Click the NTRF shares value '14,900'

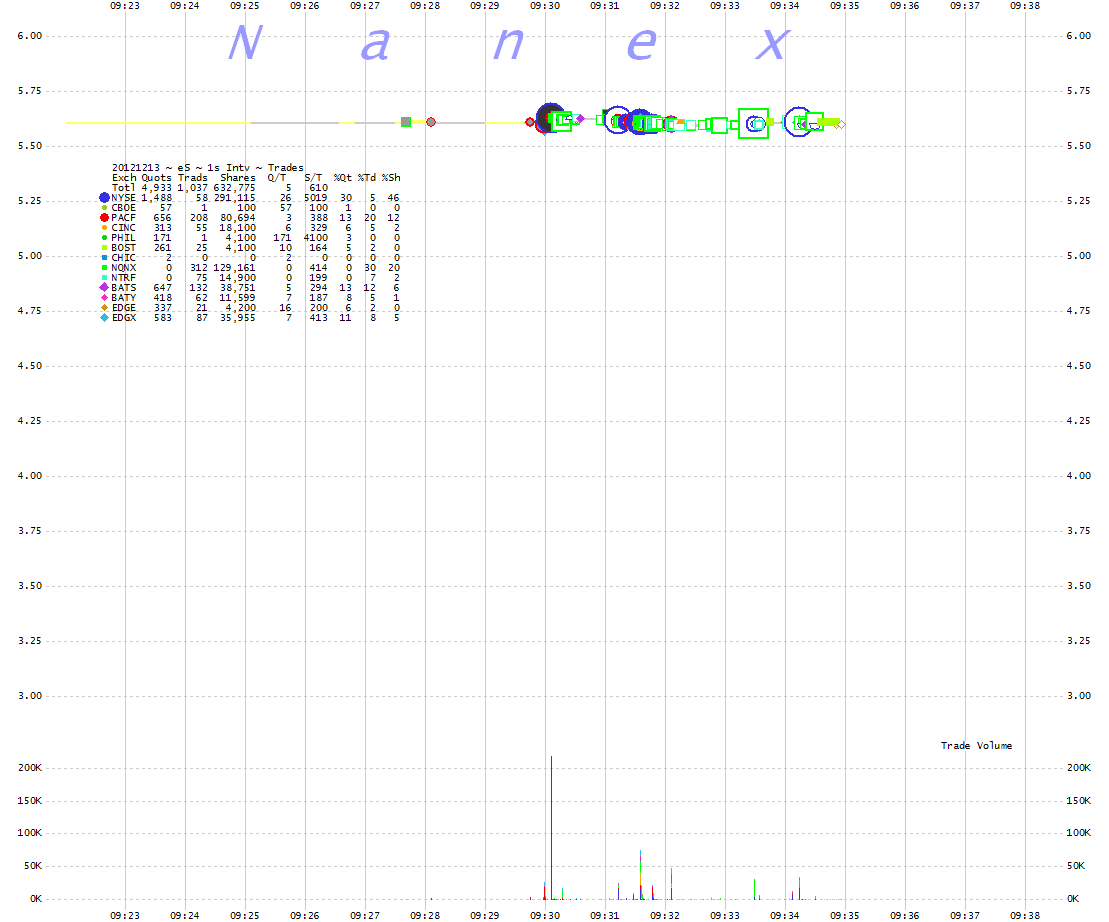tap(238, 278)
